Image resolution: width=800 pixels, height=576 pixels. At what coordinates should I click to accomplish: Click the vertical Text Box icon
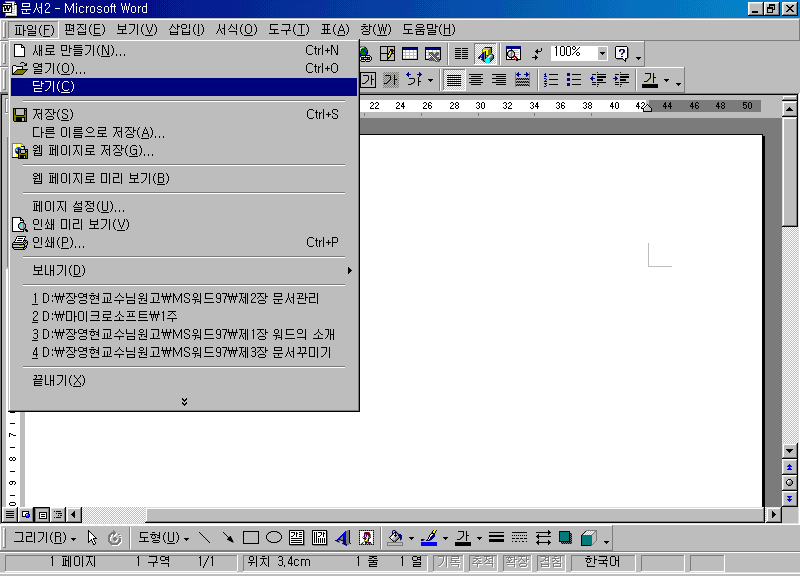tap(319, 538)
